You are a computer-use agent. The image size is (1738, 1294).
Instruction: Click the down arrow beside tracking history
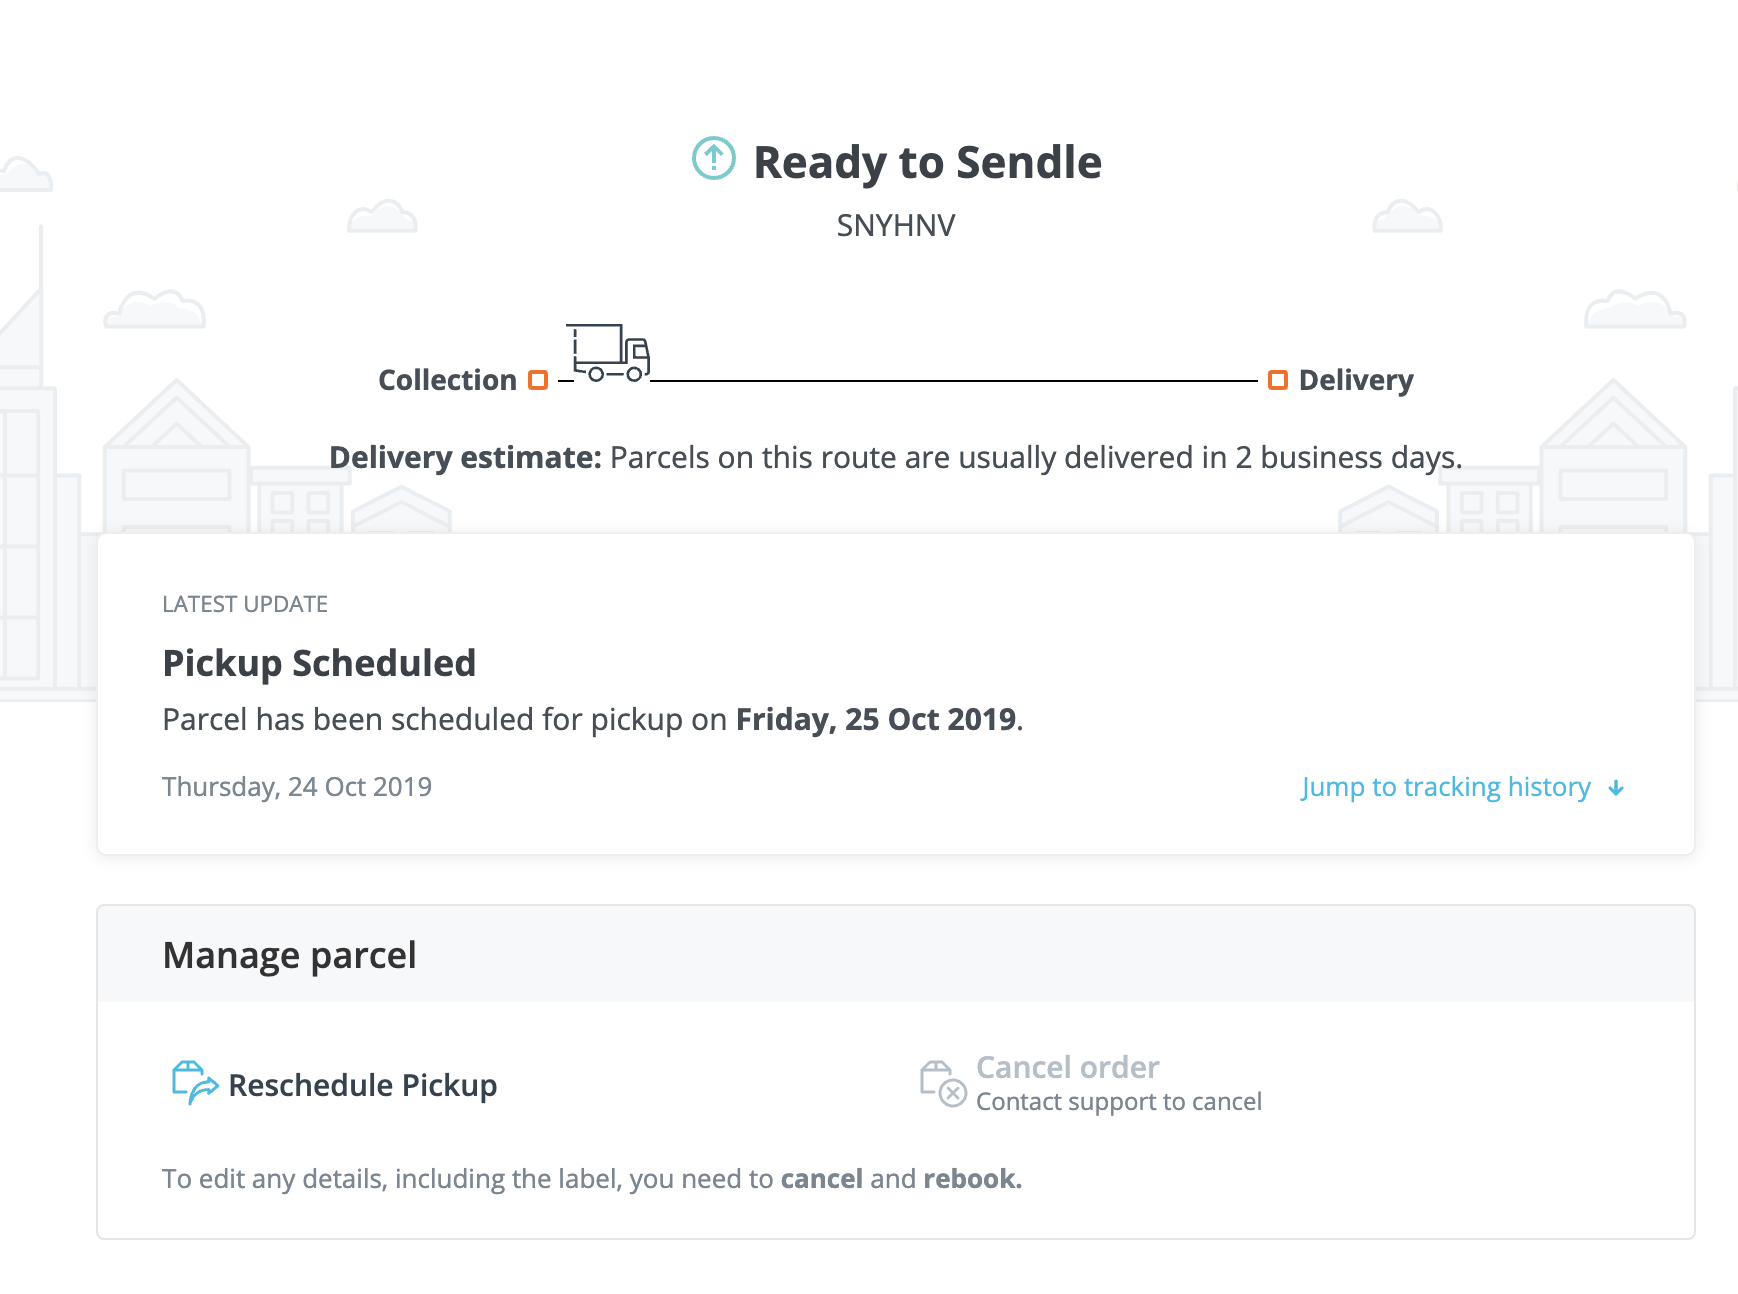[x=1616, y=788]
